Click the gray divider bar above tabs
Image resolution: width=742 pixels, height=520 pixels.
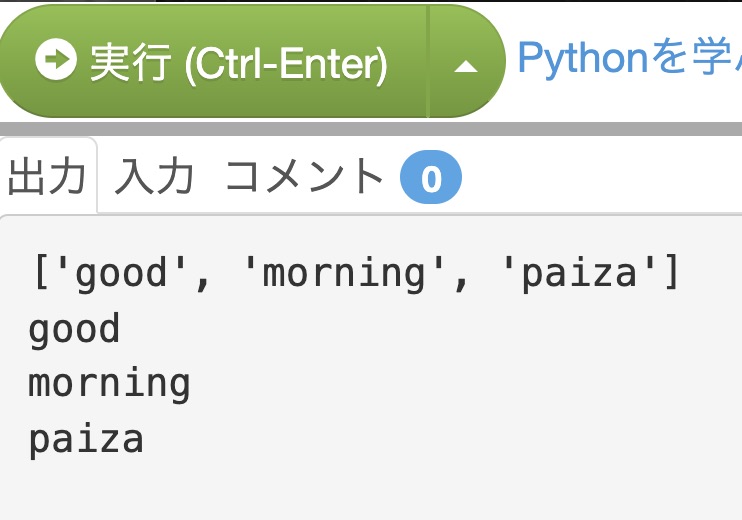tap(371, 129)
